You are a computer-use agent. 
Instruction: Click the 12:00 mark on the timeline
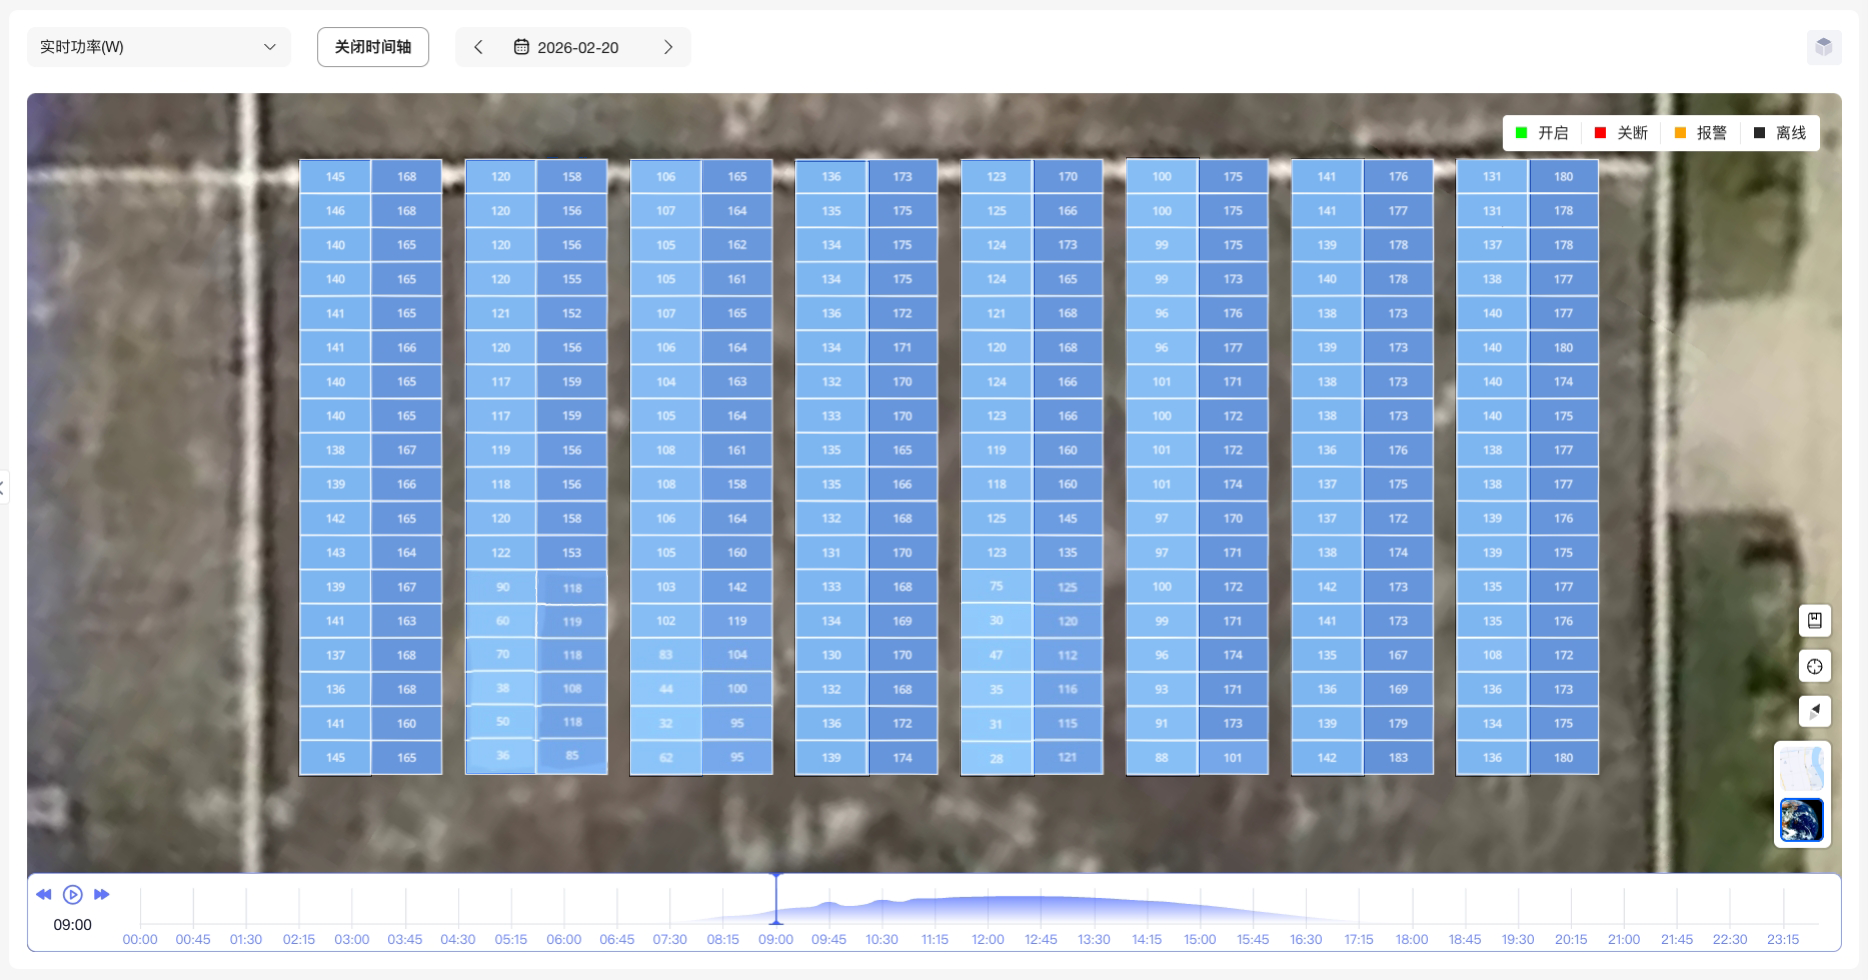pyautogui.click(x=988, y=939)
